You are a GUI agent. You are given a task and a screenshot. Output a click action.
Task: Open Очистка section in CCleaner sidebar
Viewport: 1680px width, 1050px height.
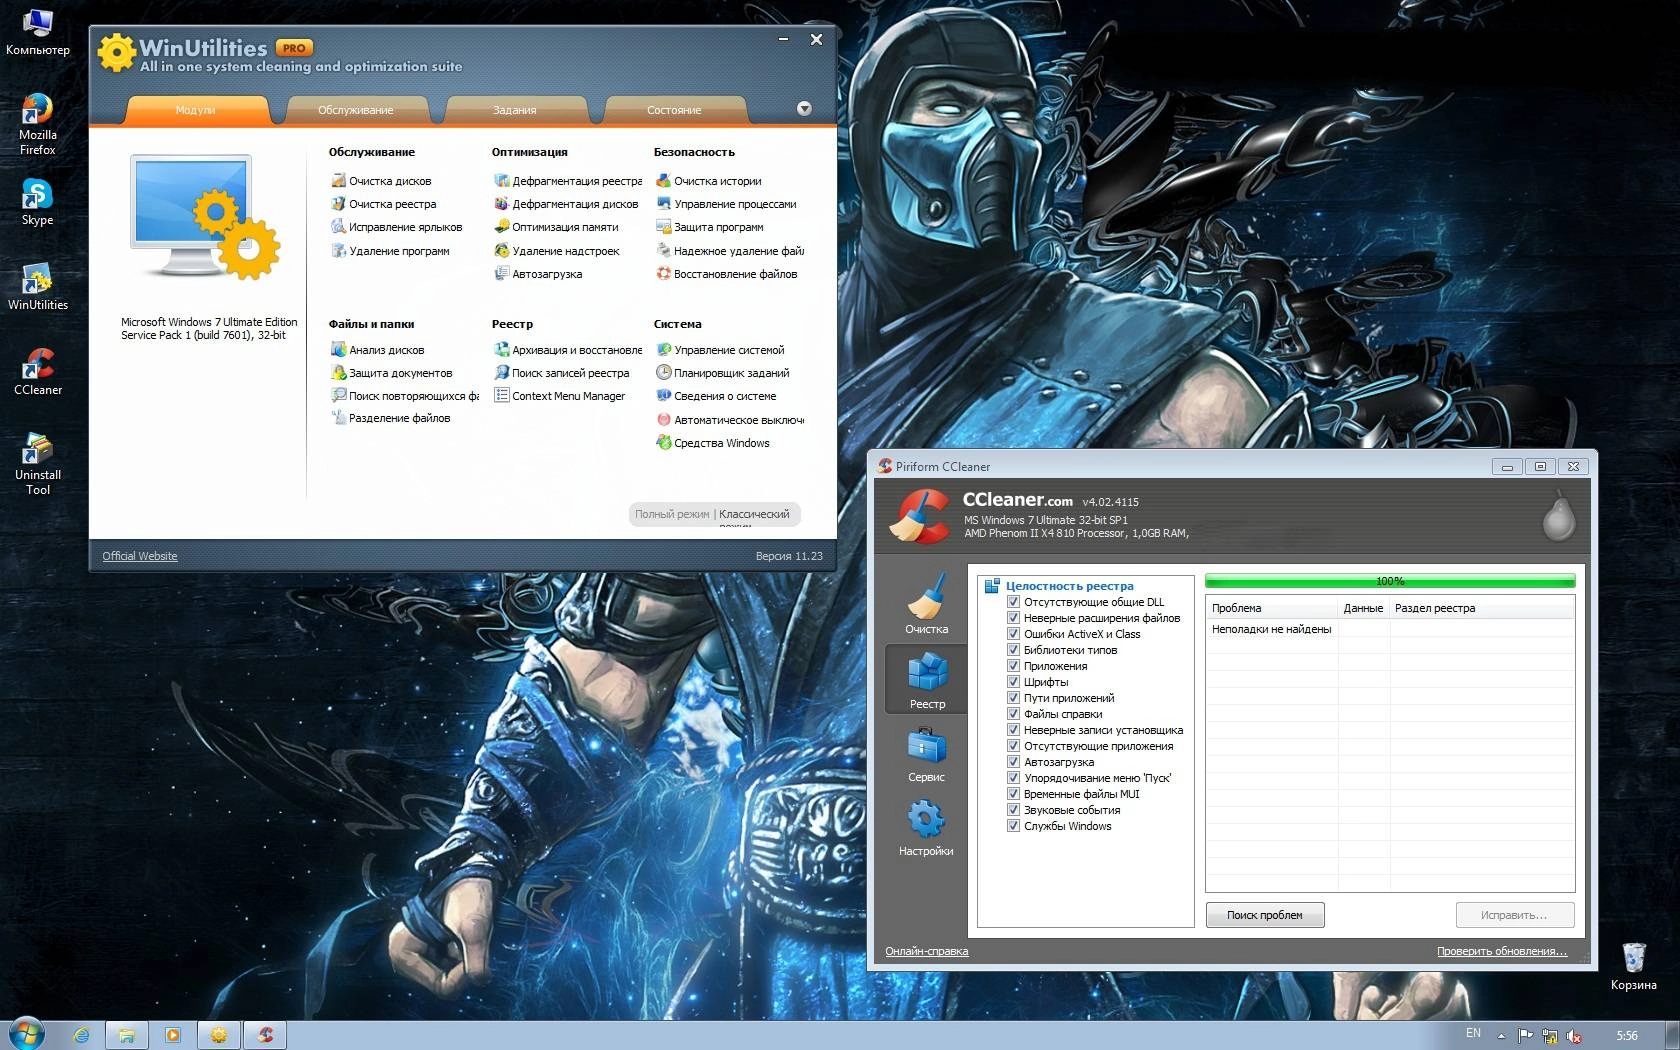[x=926, y=604]
